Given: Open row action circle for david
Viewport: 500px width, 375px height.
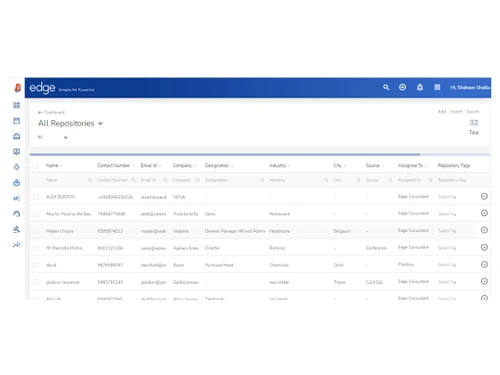Looking at the screenshot, I should coord(484,264).
